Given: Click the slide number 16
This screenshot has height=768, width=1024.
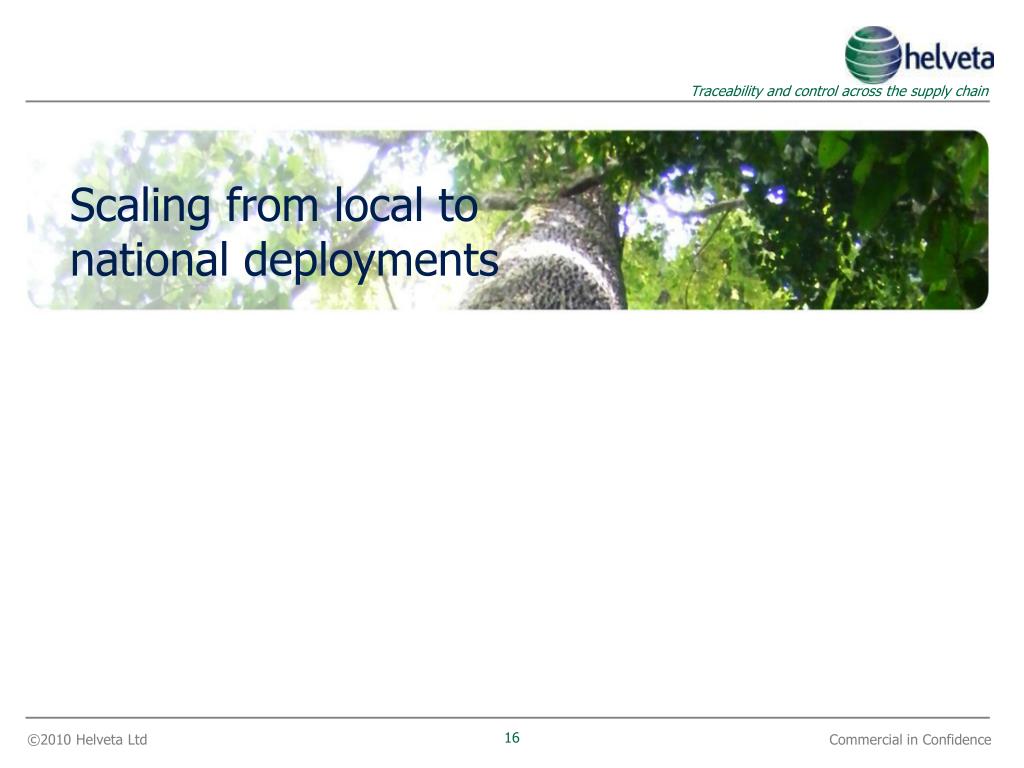Looking at the screenshot, I should (512, 738).
